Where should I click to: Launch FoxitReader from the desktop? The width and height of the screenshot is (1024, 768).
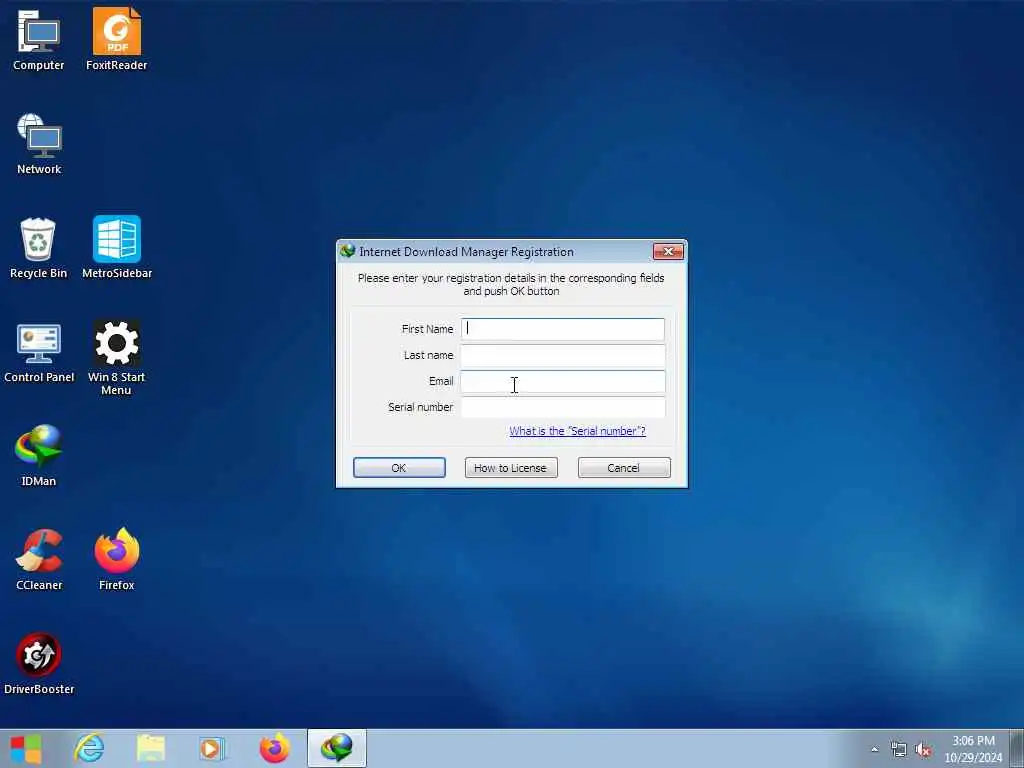click(x=116, y=39)
